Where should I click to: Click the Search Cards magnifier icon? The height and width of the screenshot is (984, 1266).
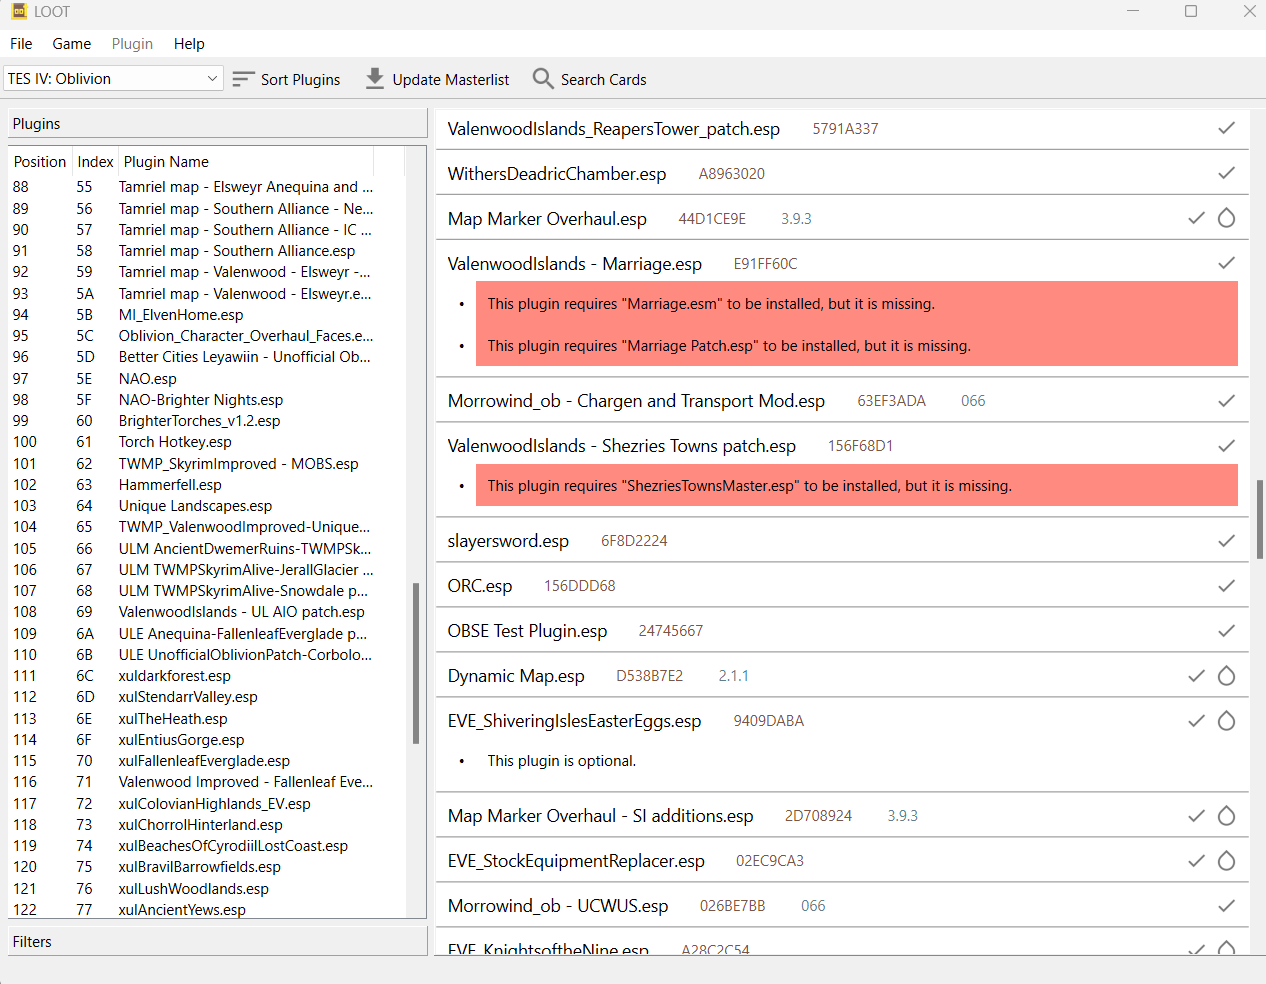543,78
